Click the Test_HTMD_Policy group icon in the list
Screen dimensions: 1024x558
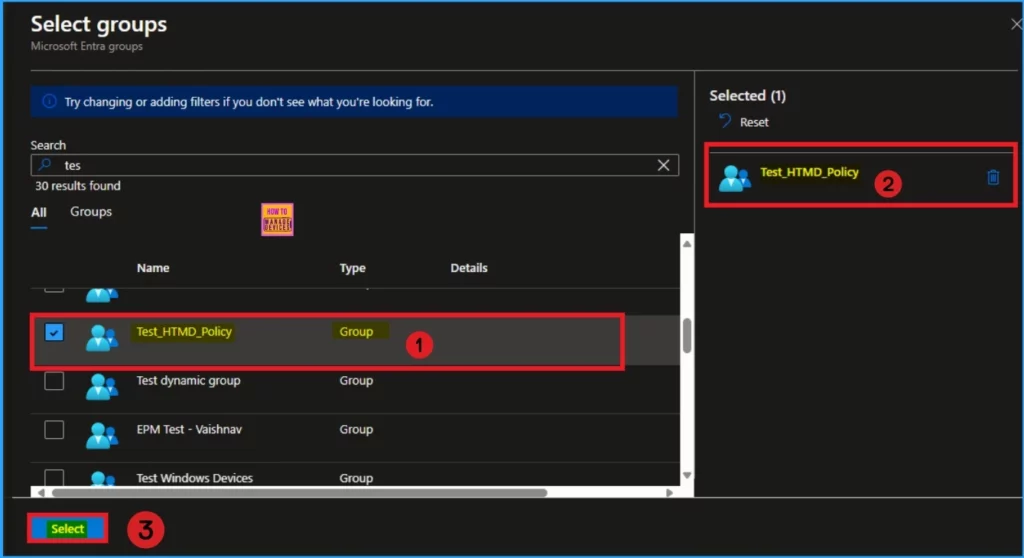(x=102, y=338)
